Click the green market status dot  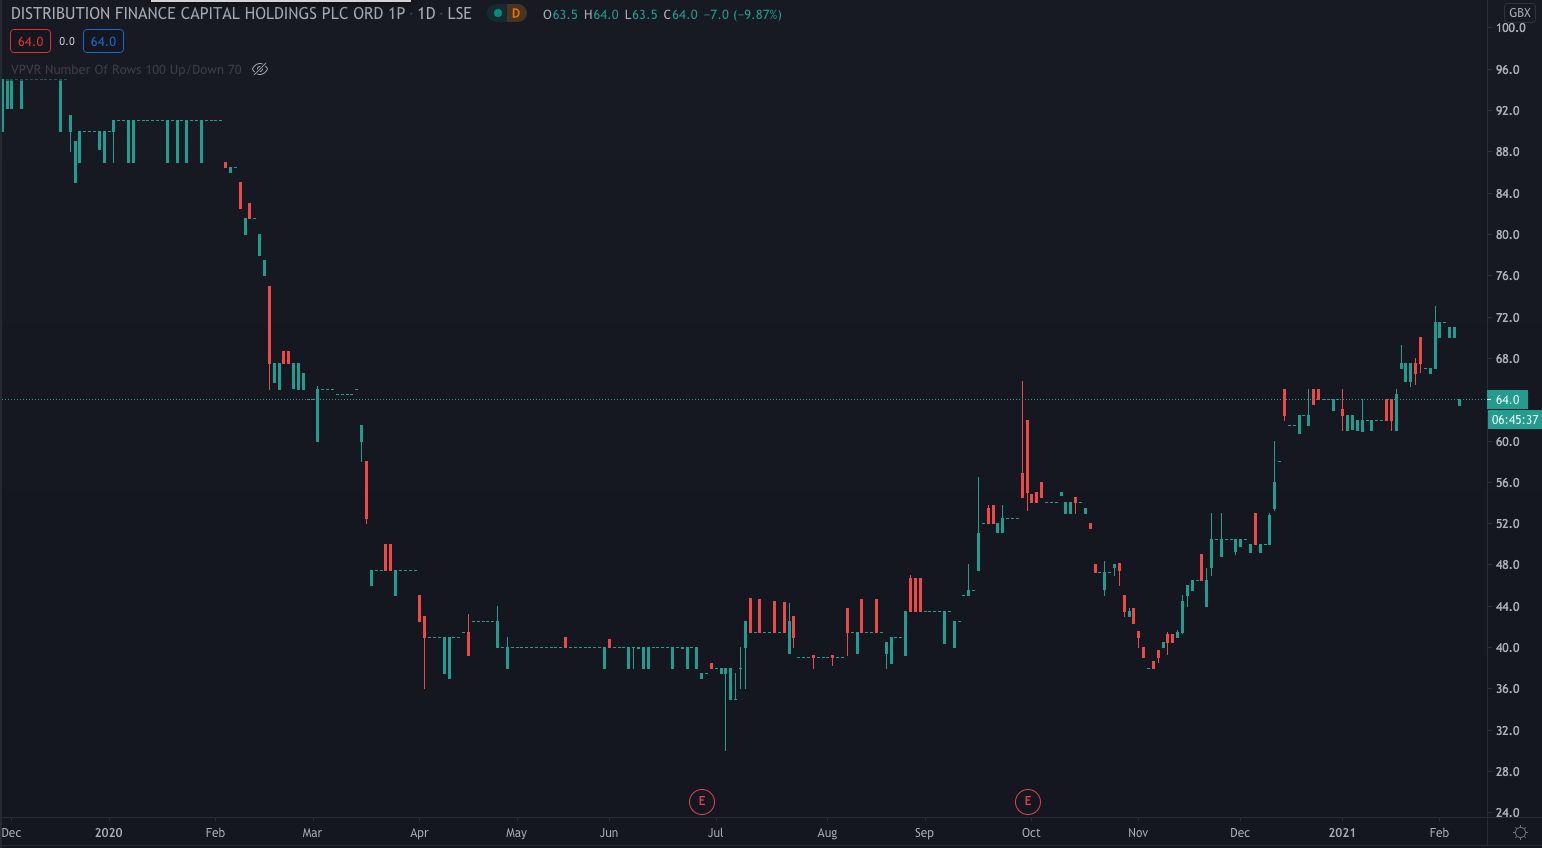click(x=497, y=14)
